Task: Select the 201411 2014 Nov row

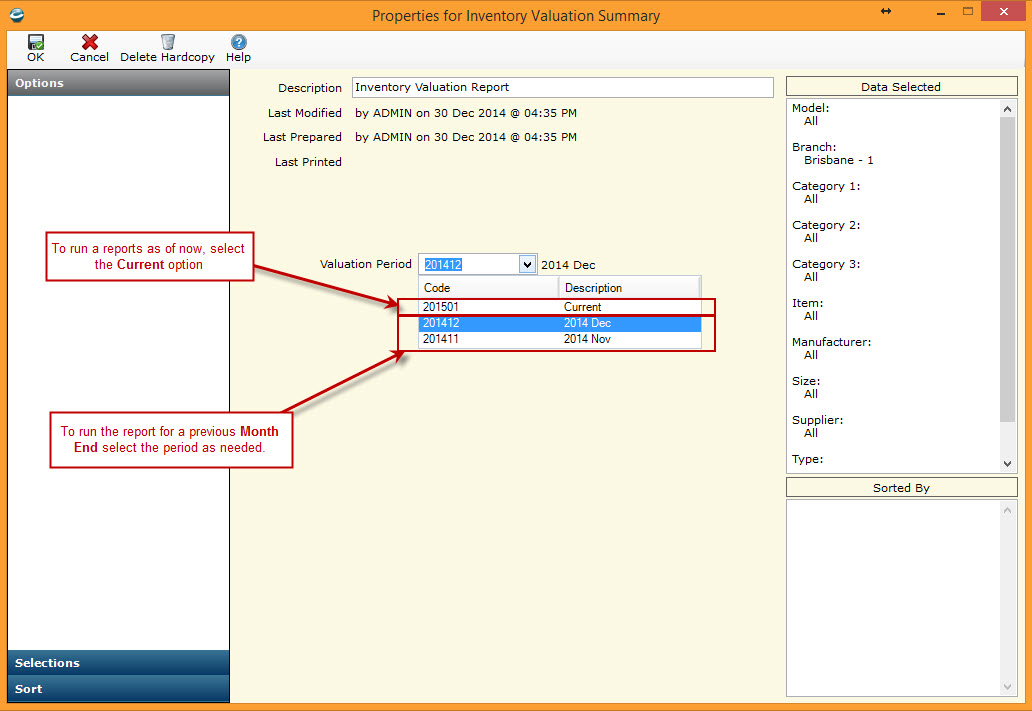Action: pos(559,339)
